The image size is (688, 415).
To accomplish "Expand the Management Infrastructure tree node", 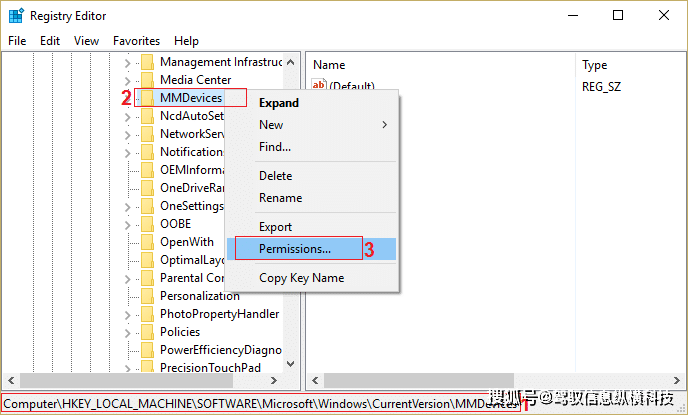I will tap(127, 62).
